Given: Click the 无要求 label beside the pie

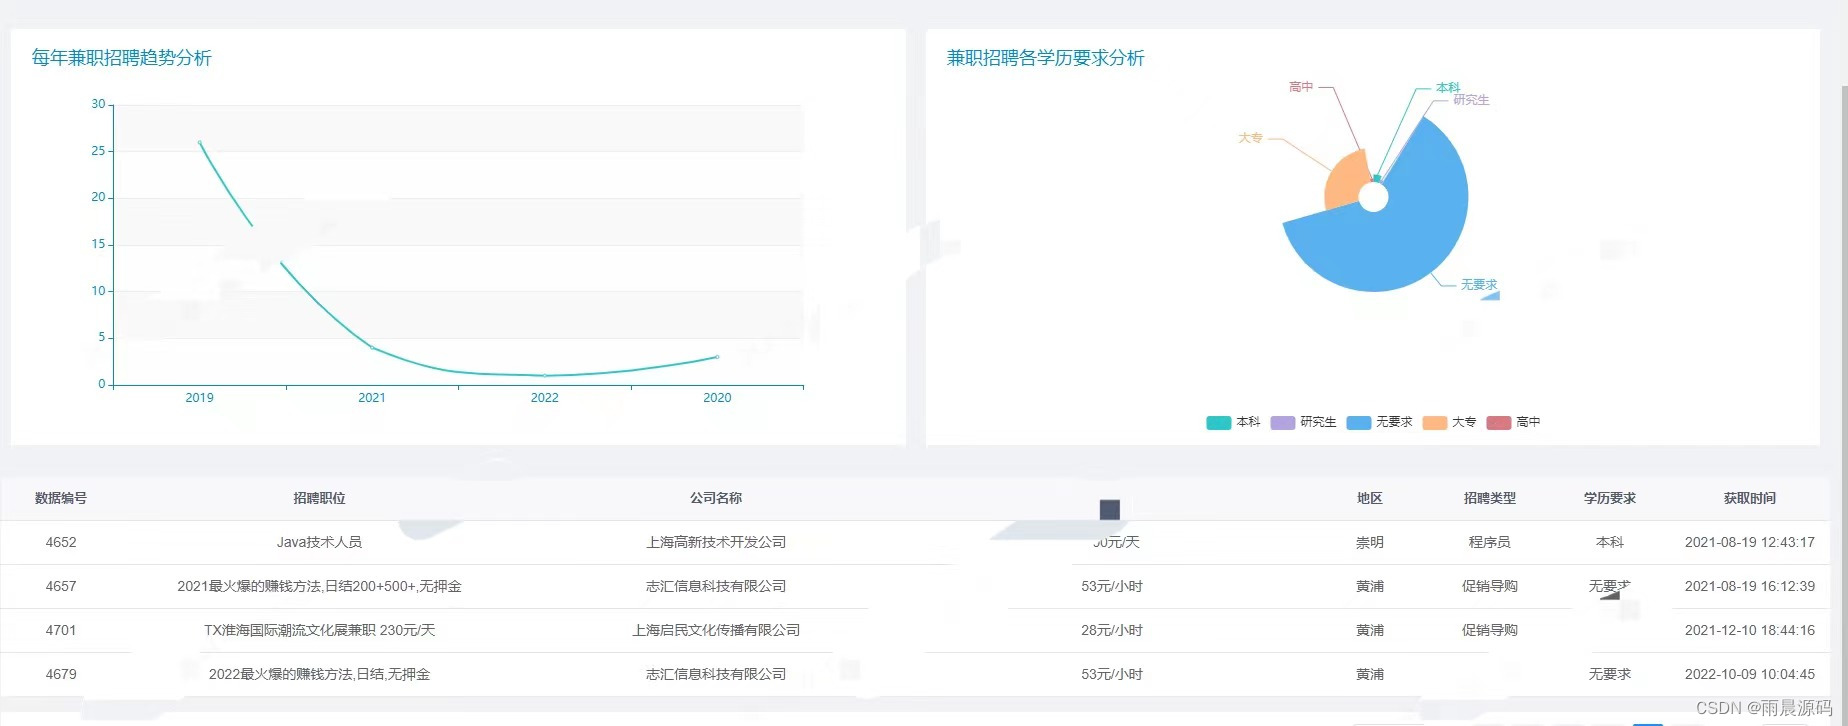Looking at the screenshot, I should pos(1479,285).
